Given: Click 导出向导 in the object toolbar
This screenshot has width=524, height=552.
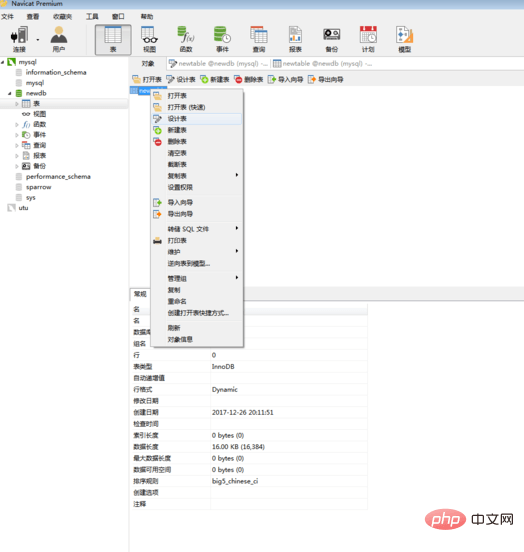Looking at the screenshot, I should click(x=325, y=80).
